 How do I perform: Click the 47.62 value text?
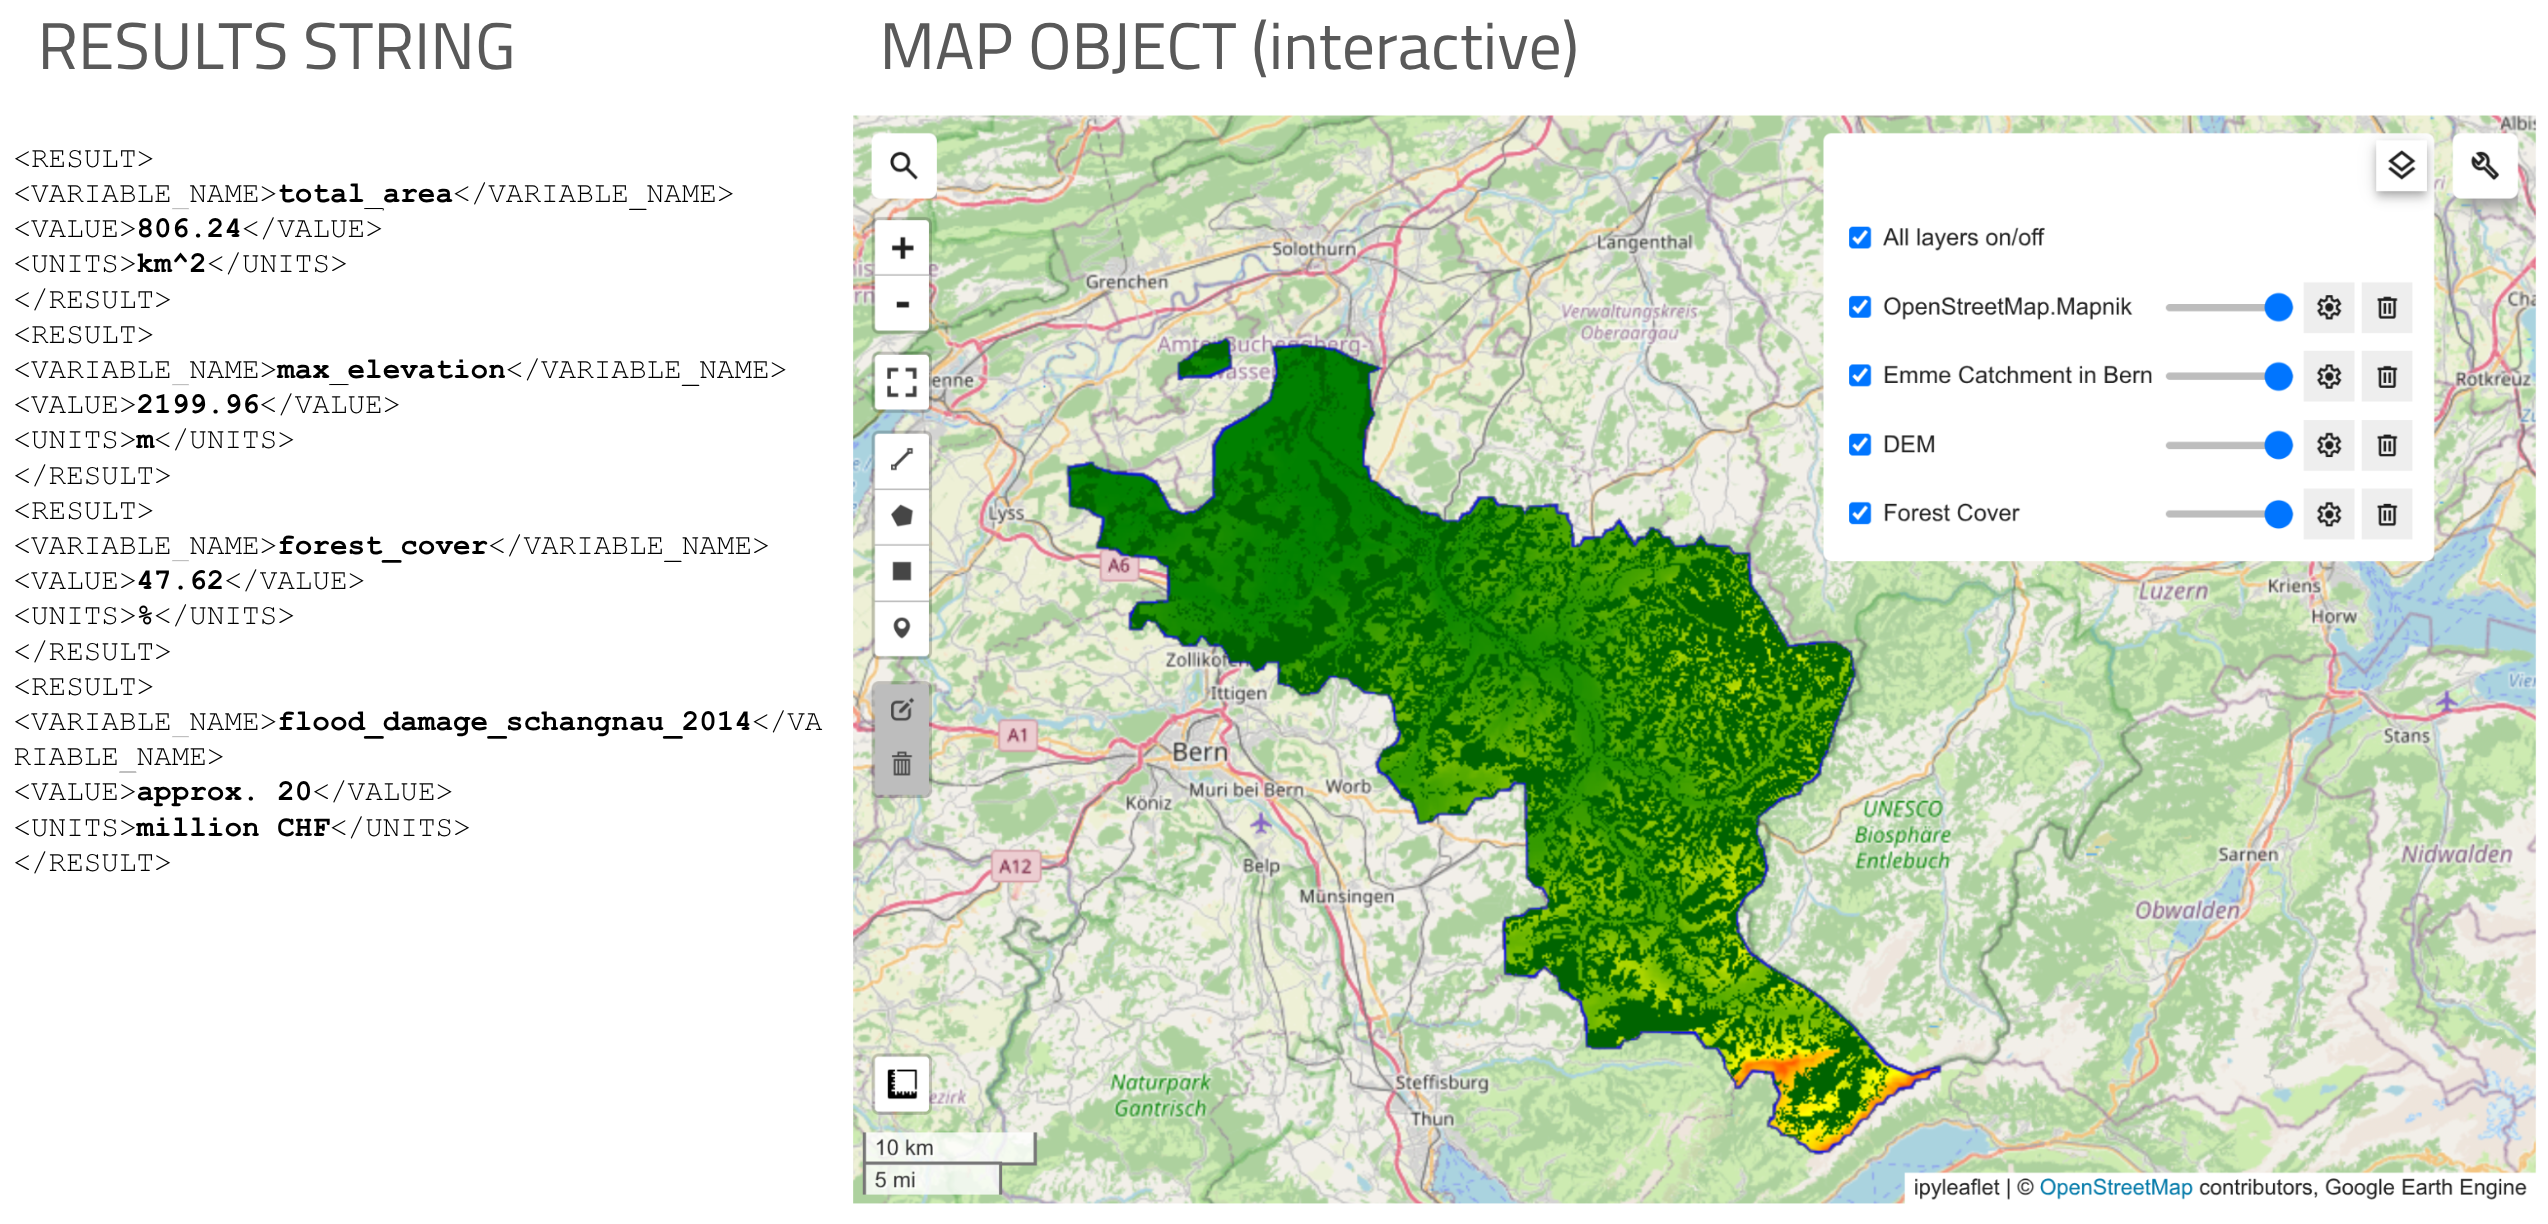coord(180,581)
